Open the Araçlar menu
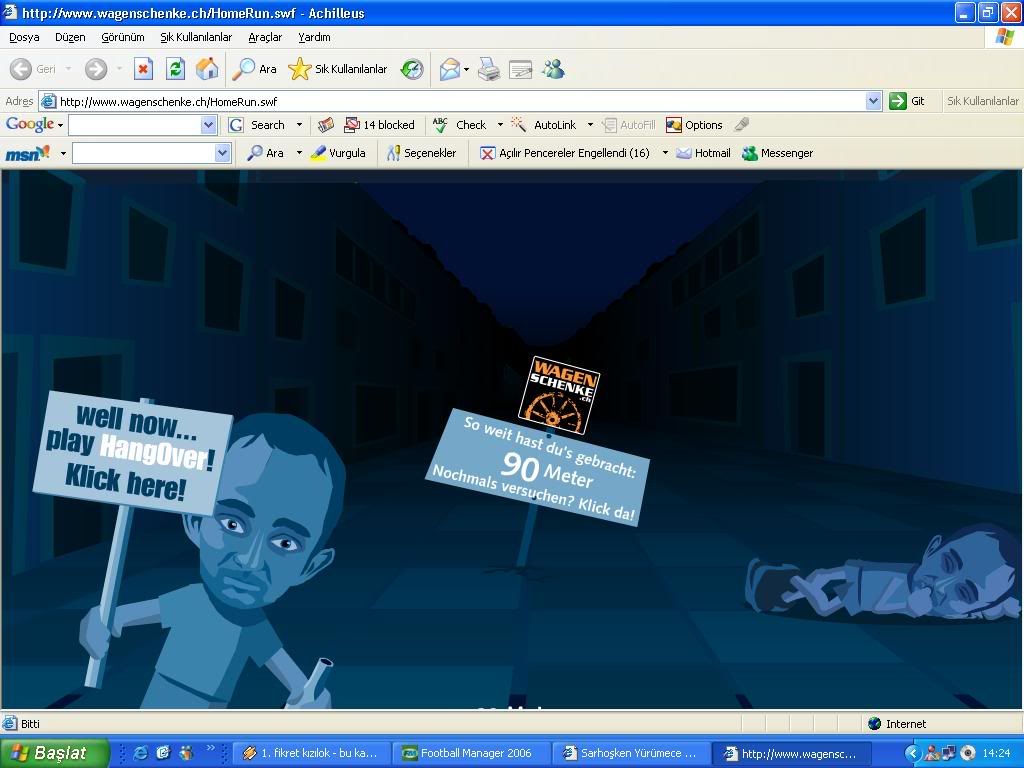 [x=265, y=37]
